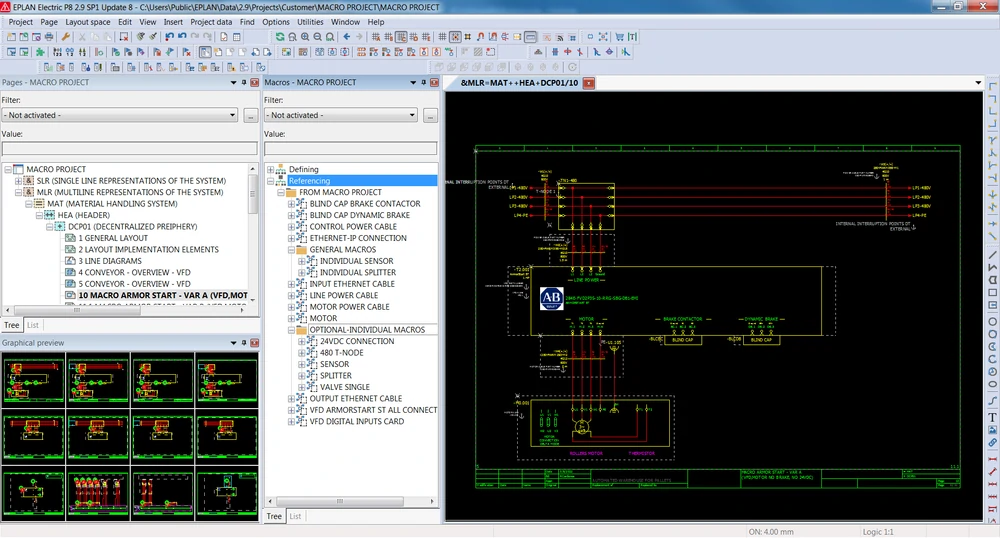Pin the Macros navigator panel

[x=423, y=83]
